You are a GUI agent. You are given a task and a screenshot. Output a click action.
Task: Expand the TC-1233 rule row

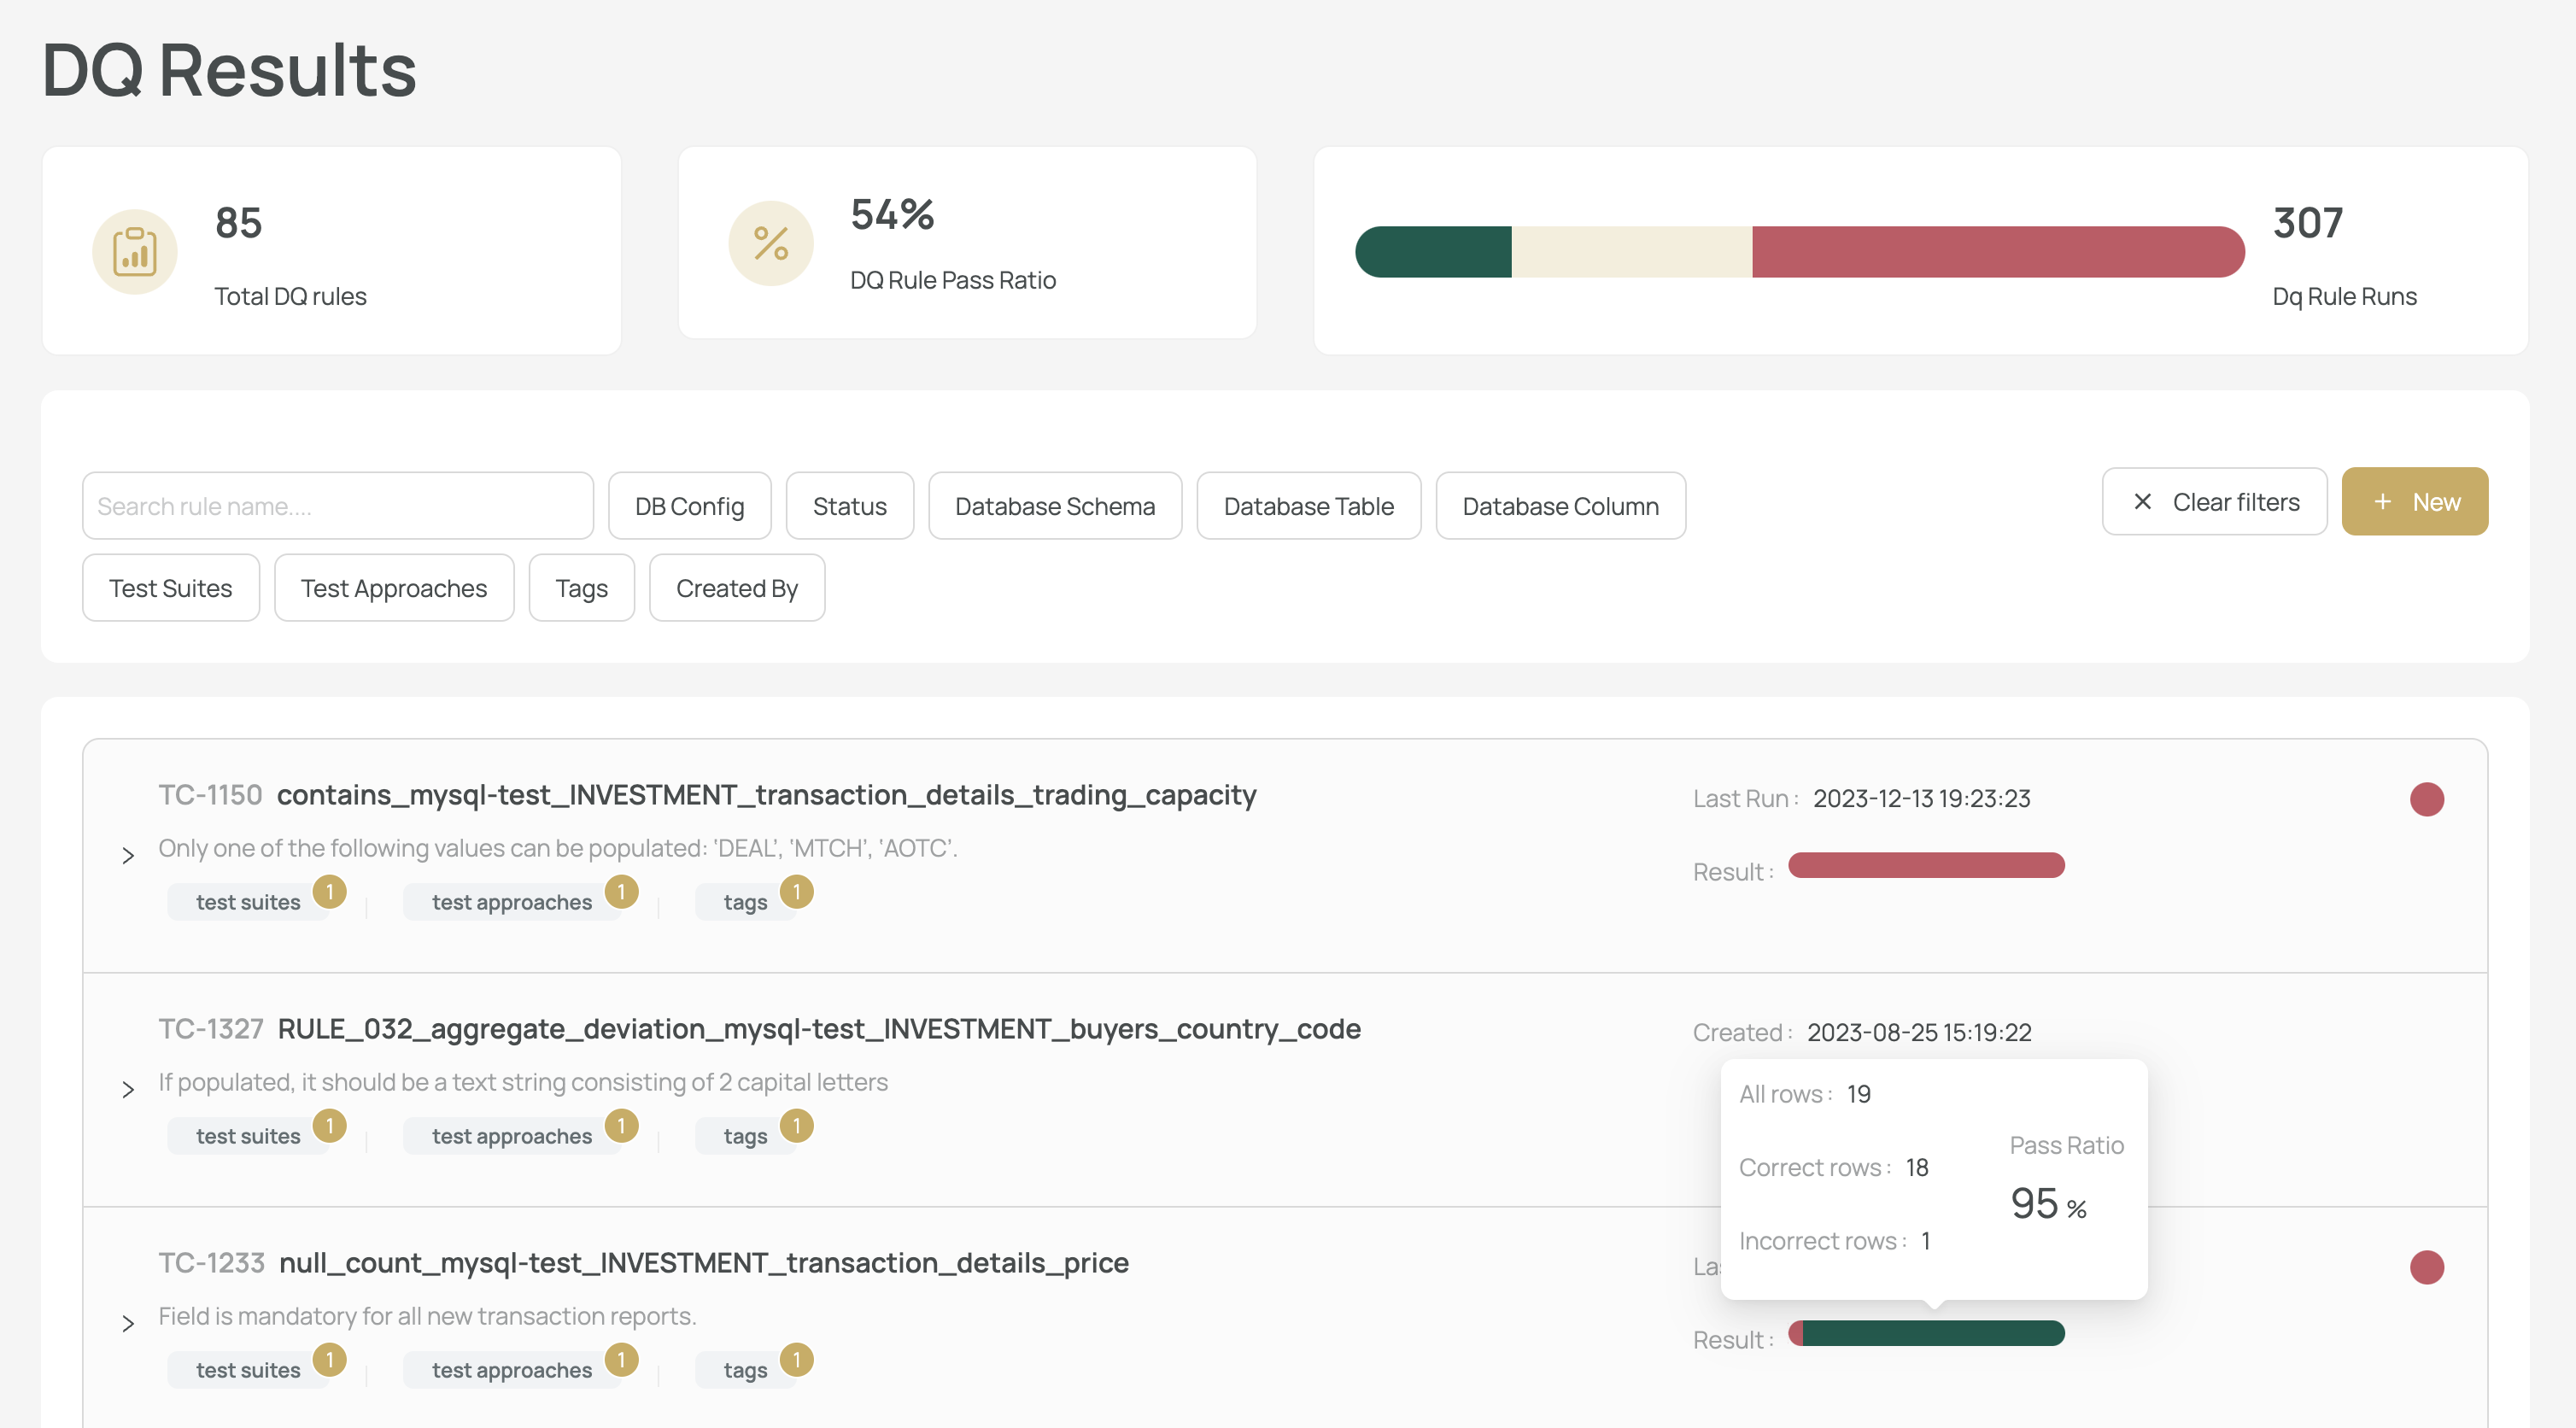click(x=128, y=1323)
